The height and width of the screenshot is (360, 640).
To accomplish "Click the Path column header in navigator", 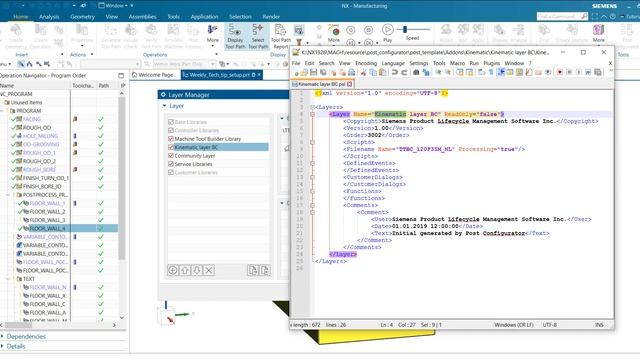I will pyautogui.click(x=104, y=86).
